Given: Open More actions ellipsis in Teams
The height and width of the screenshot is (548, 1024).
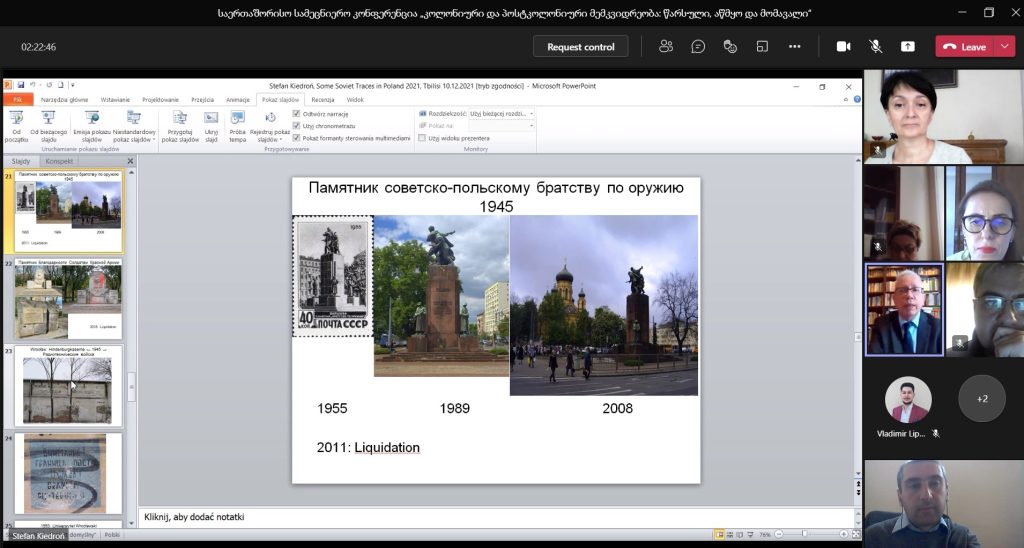Looking at the screenshot, I should tap(795, 46).
